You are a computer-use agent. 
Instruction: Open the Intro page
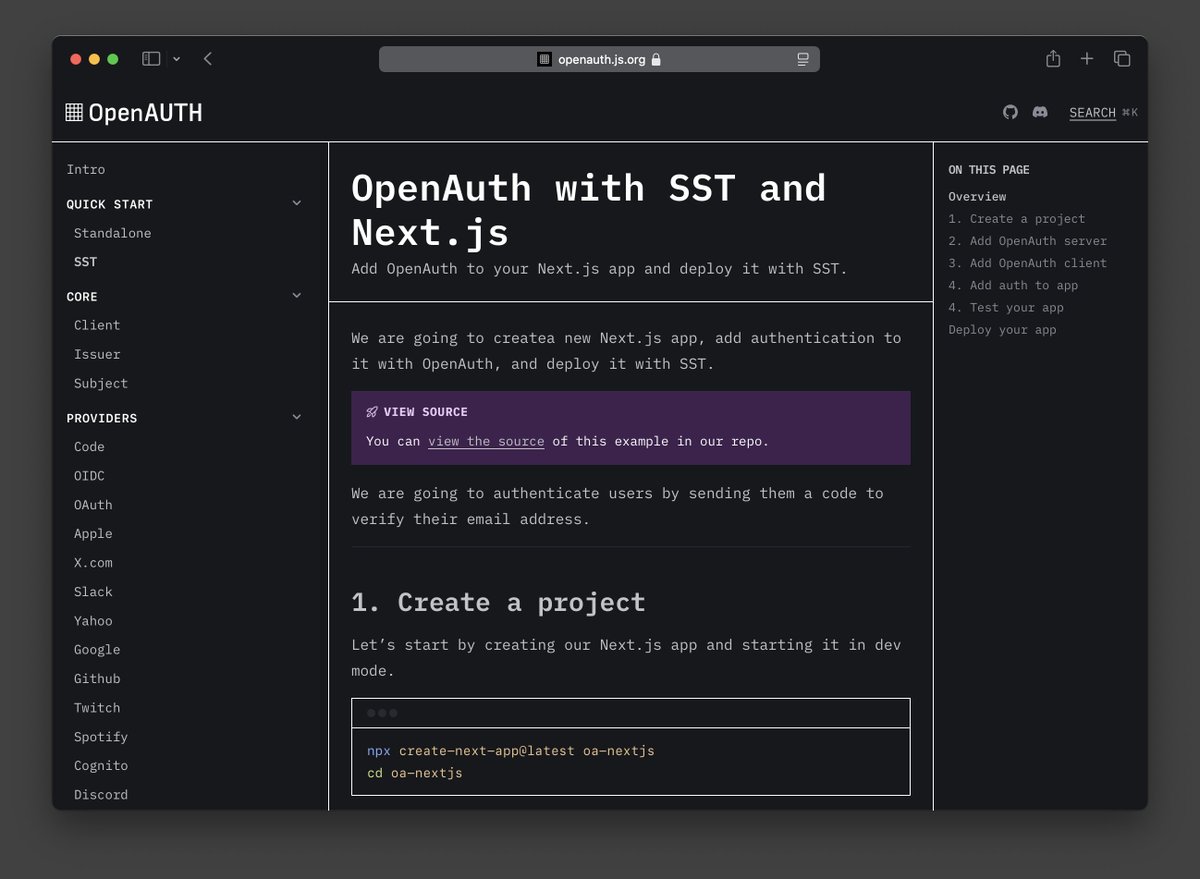pos(86,170)
